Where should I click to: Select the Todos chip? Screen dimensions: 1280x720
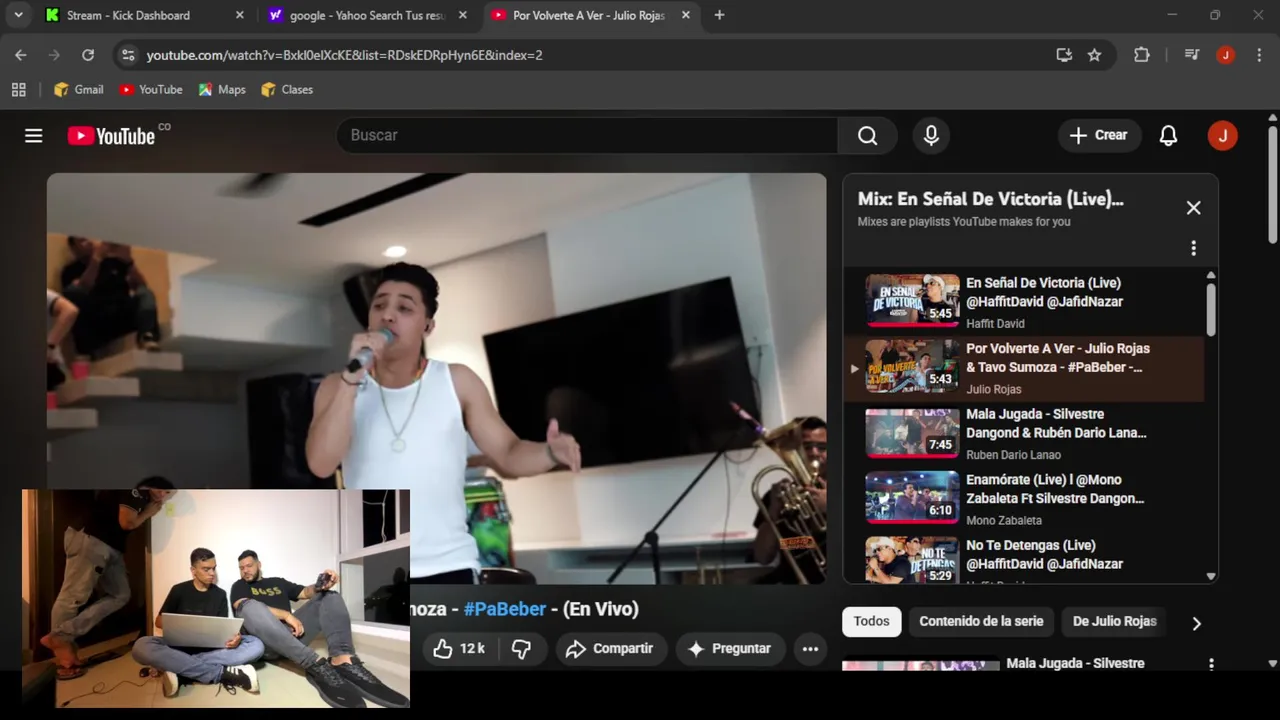click(871, 621)
